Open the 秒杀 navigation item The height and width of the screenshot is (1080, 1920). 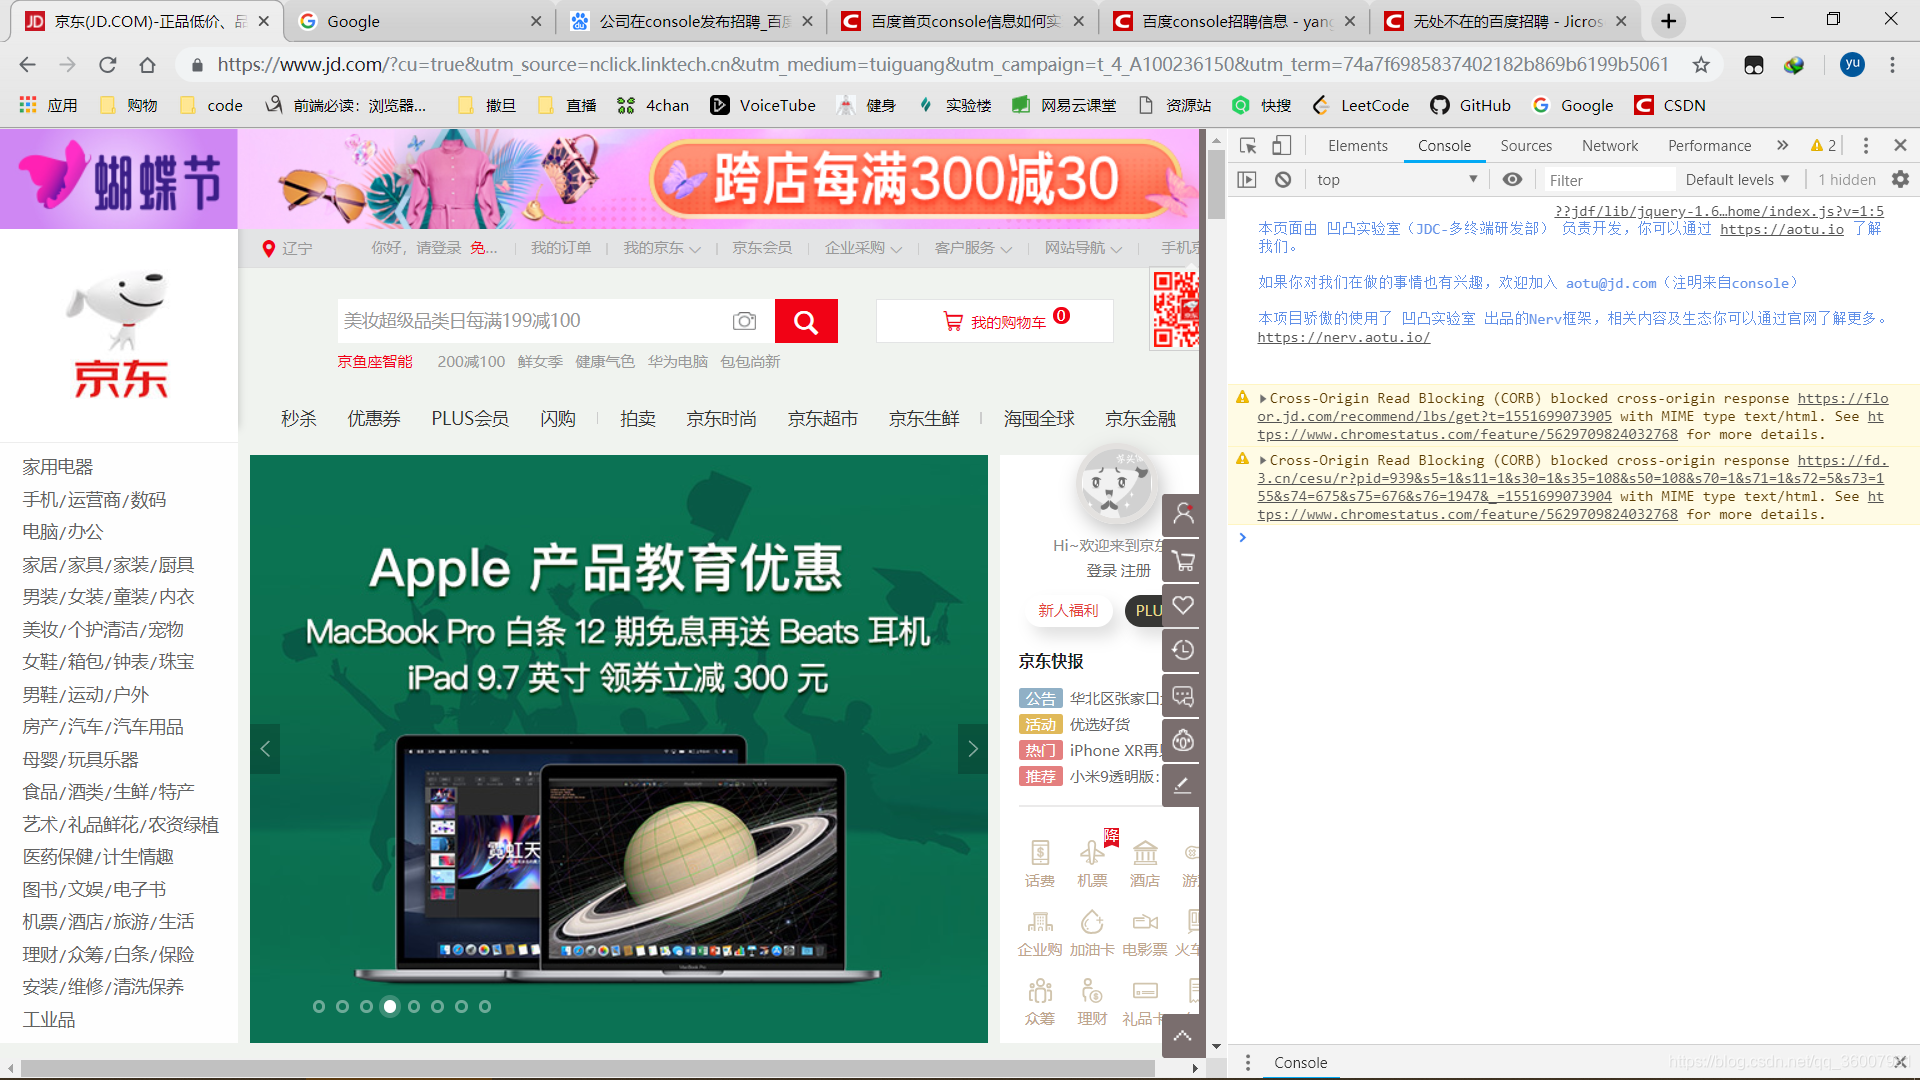[x=298, y=419]
